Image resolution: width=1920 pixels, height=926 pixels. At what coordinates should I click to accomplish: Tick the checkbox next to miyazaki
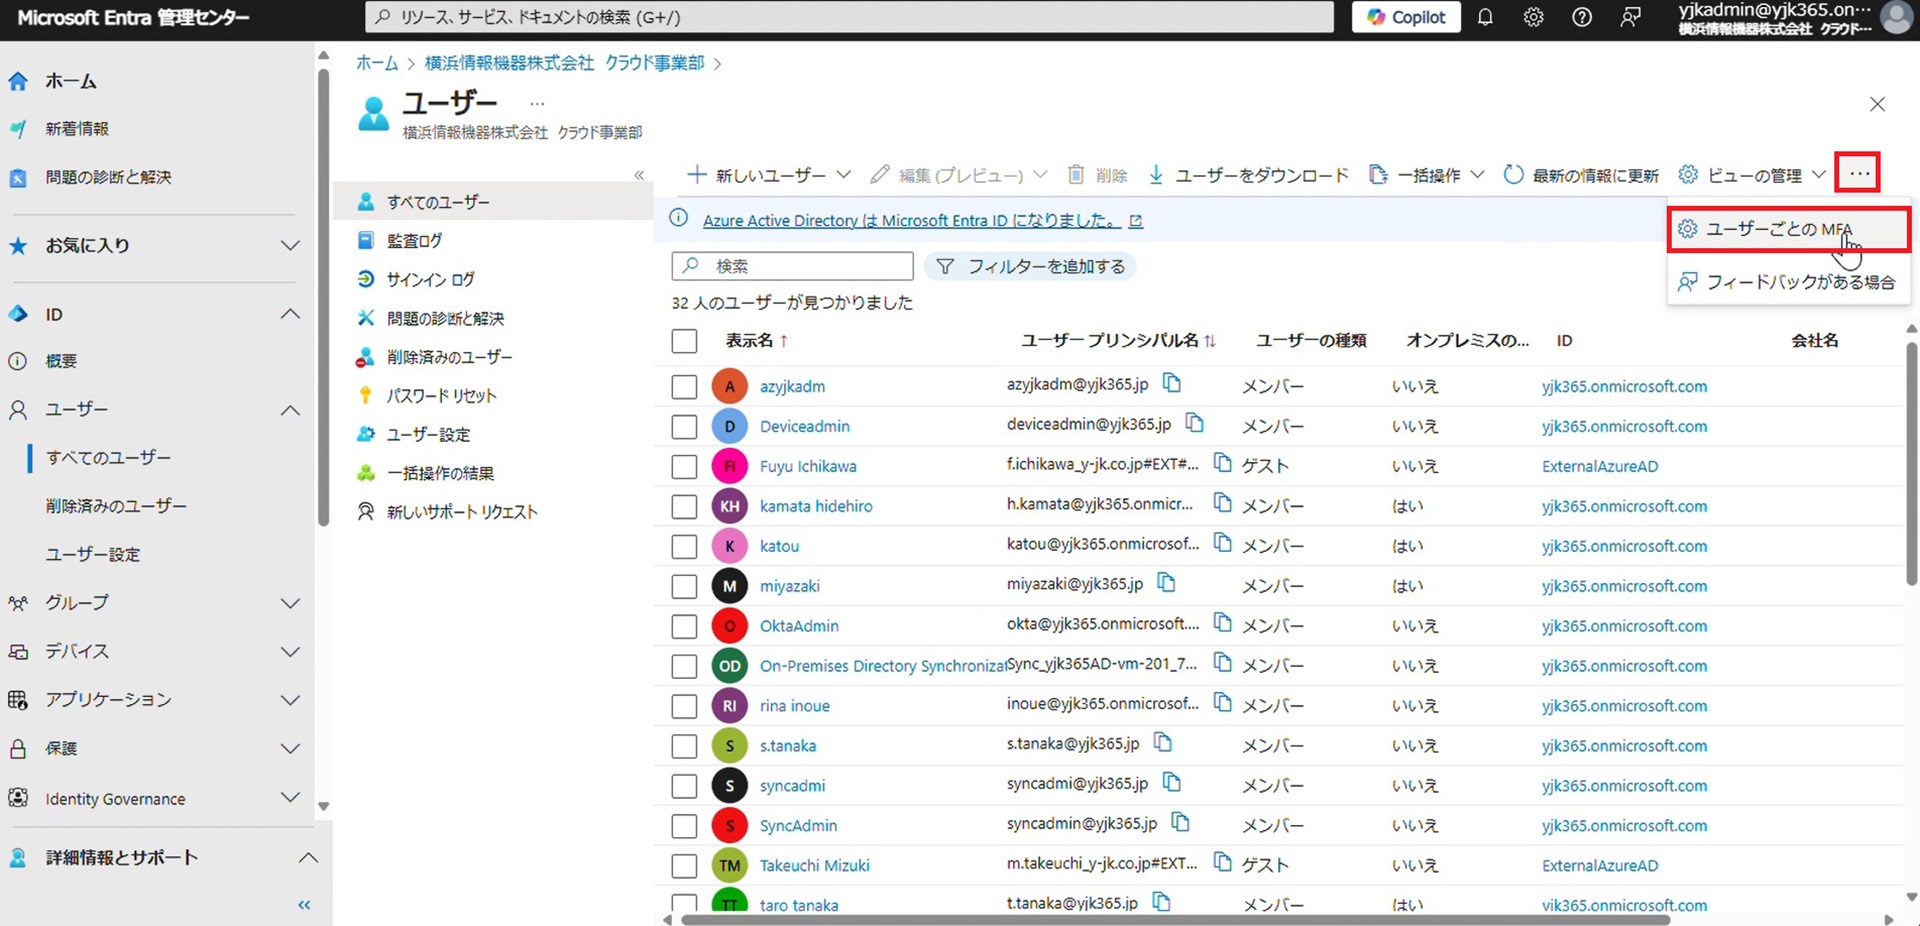684,586
